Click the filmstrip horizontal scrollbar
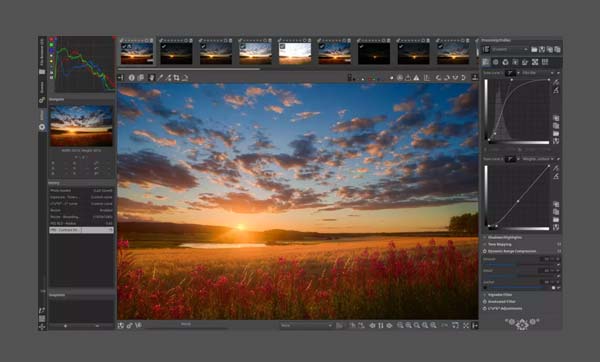The width and height of the screenshot is (600, 362). (x=189, y=69)
